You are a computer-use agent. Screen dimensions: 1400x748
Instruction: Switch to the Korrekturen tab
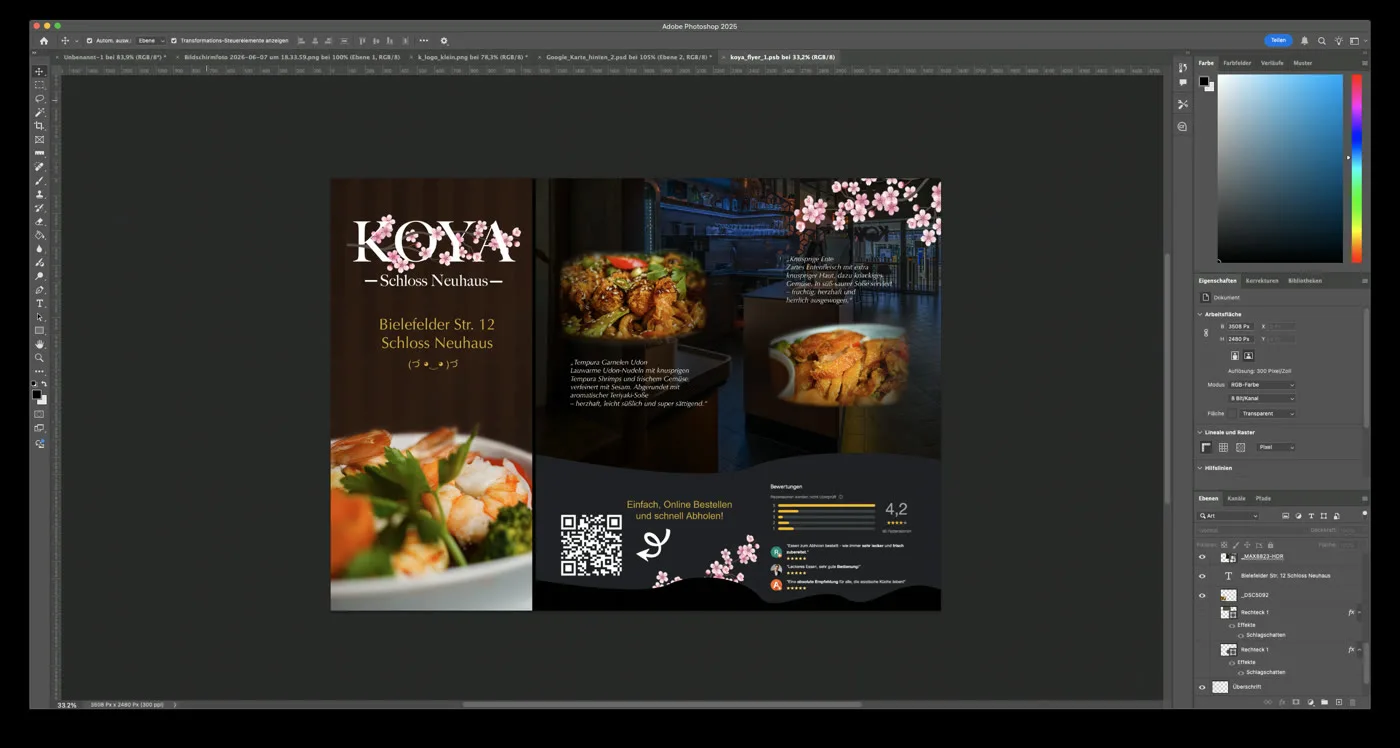click(1262, 281)
